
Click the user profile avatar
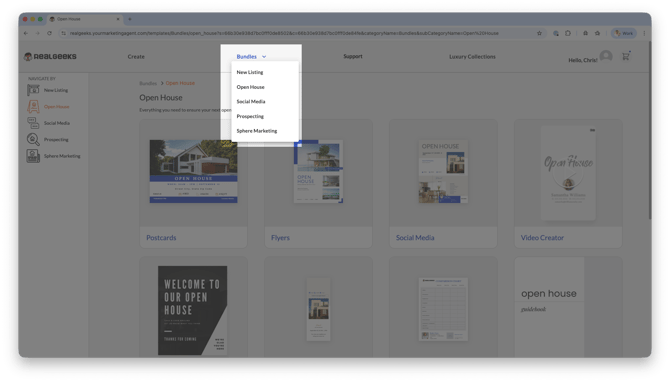pyautogui.click(x=606, y=56)
